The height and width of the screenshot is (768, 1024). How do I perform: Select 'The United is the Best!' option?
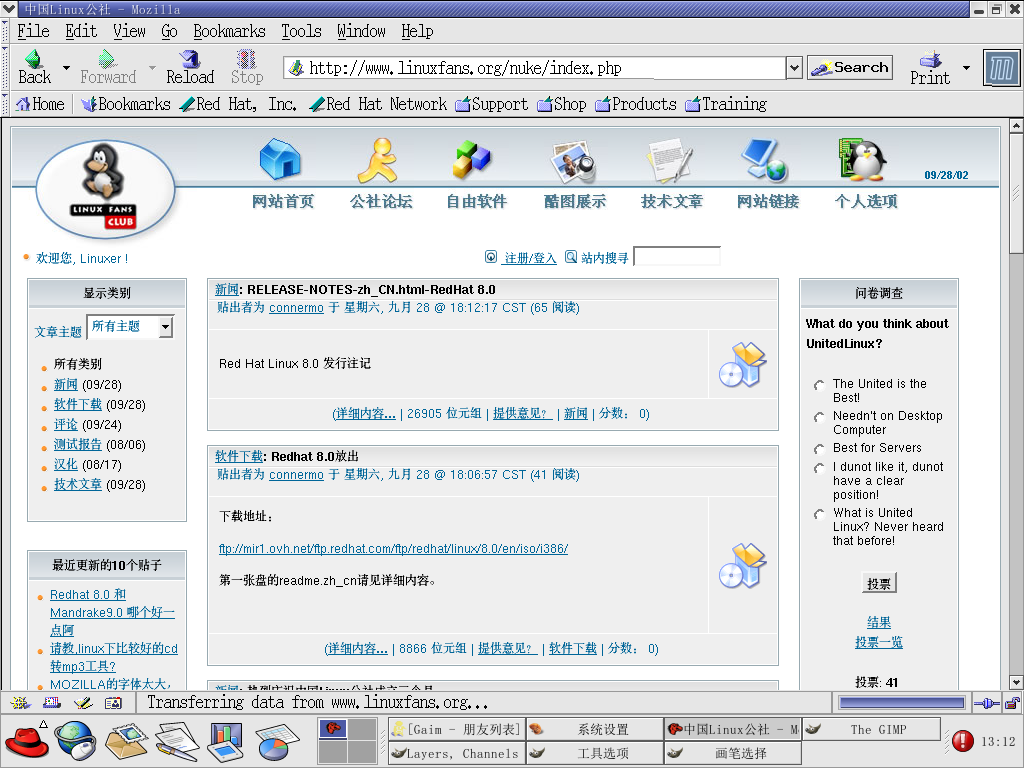coord(819,385)
